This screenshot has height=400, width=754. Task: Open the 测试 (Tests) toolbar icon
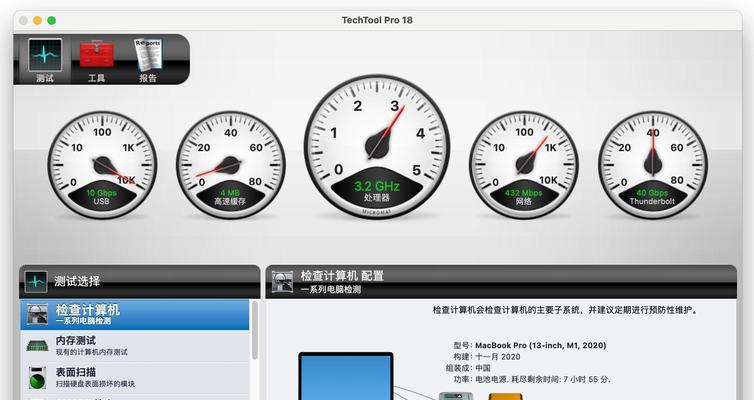(x=45, y=60)
